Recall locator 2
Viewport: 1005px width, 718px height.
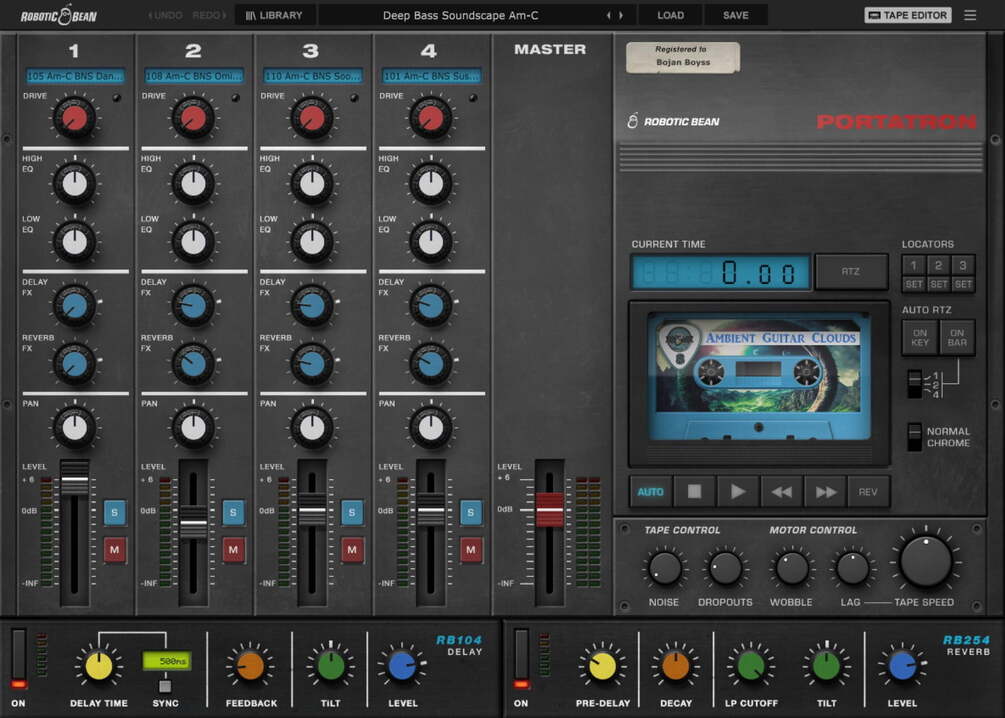point(938,265)
